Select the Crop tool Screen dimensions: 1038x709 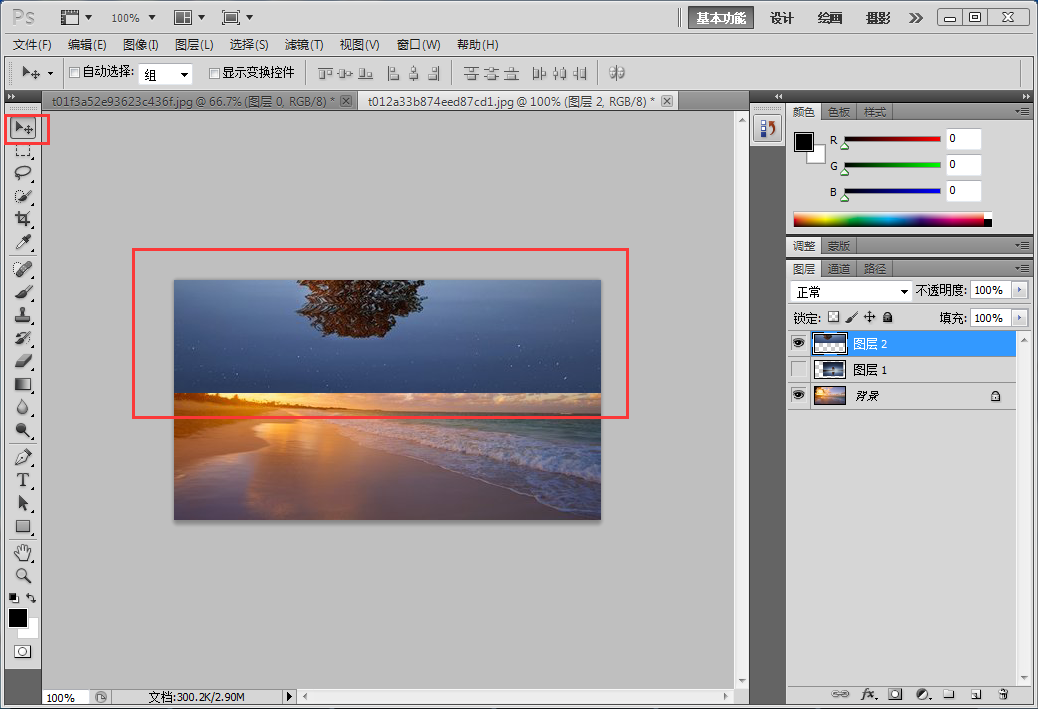tap(23, 219)
